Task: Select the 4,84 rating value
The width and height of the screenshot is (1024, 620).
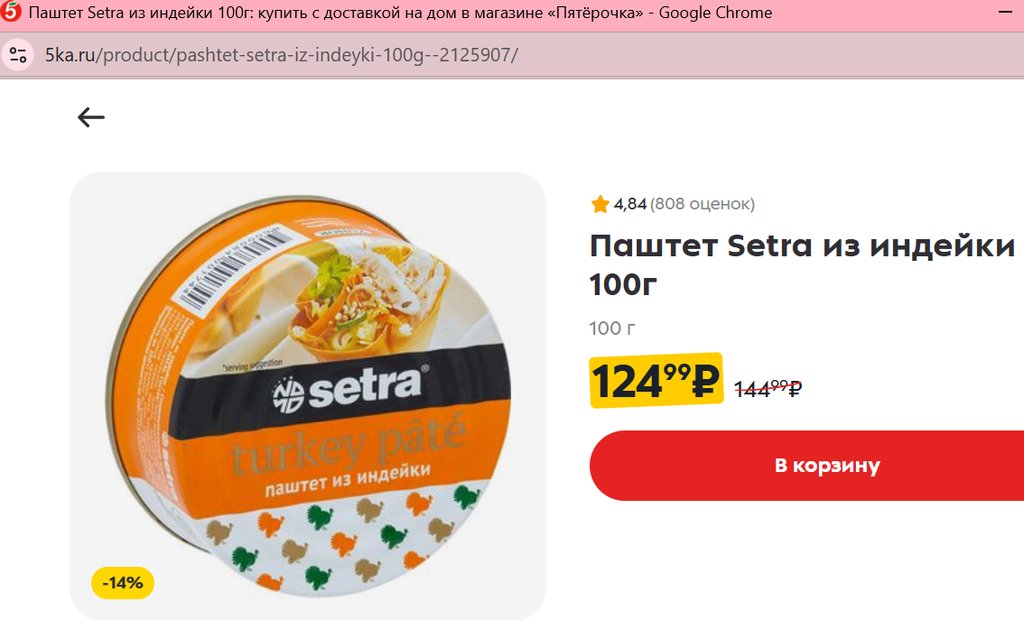Action: click(x=630, y=204)
